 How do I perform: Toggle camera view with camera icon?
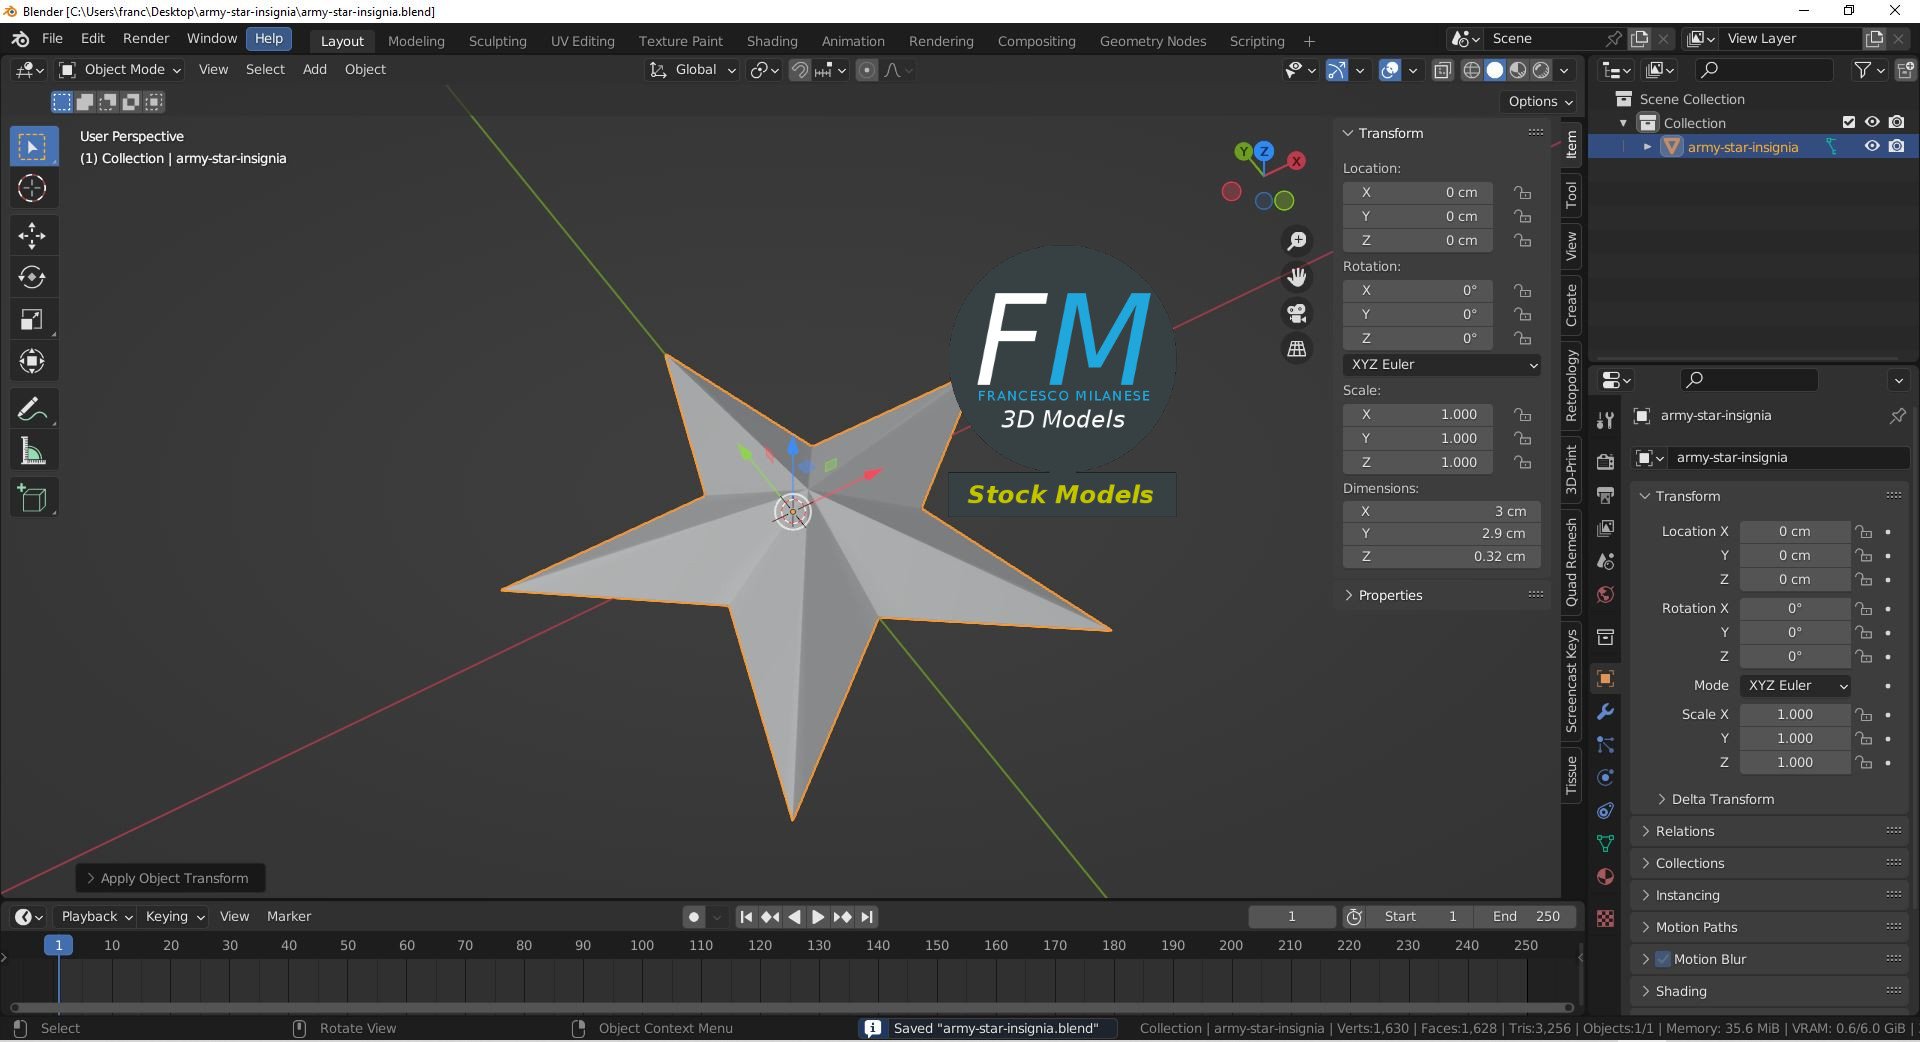(1297, 313)
